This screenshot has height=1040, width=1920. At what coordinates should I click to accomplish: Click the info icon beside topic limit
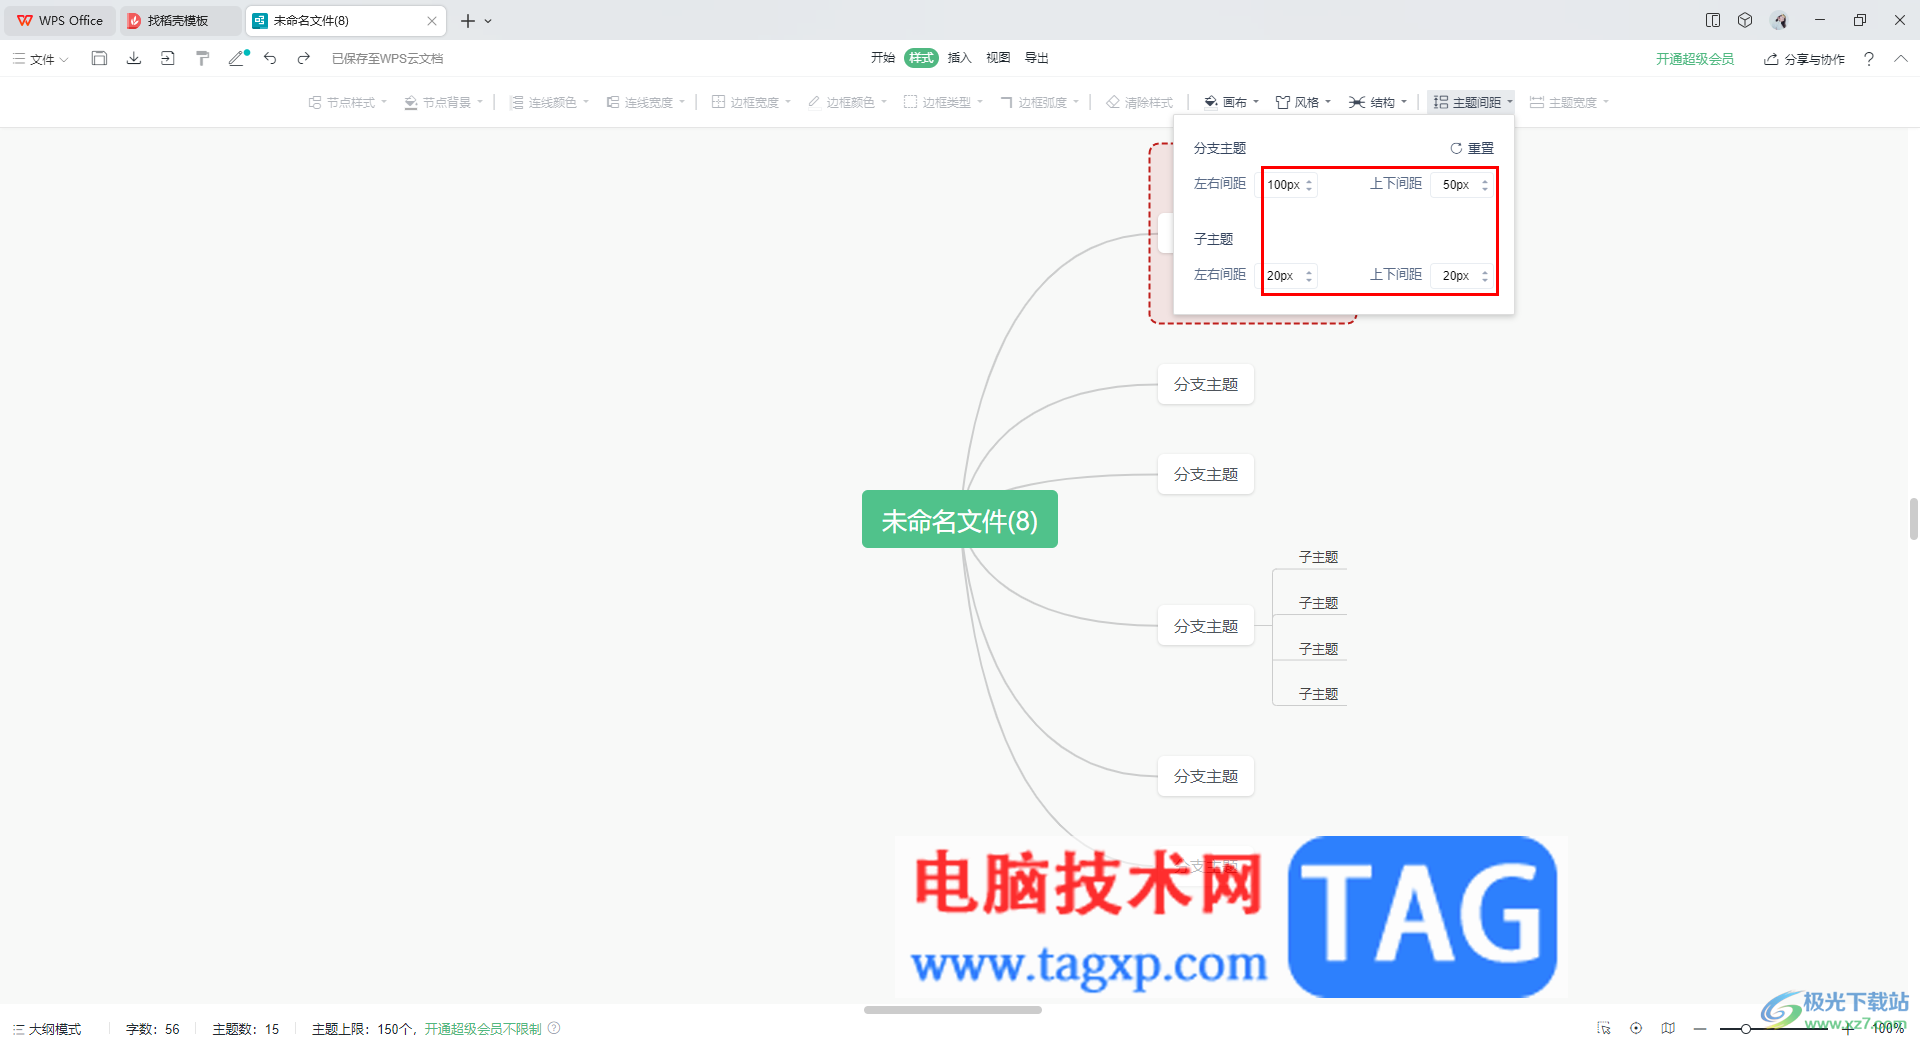point(554,1028)
